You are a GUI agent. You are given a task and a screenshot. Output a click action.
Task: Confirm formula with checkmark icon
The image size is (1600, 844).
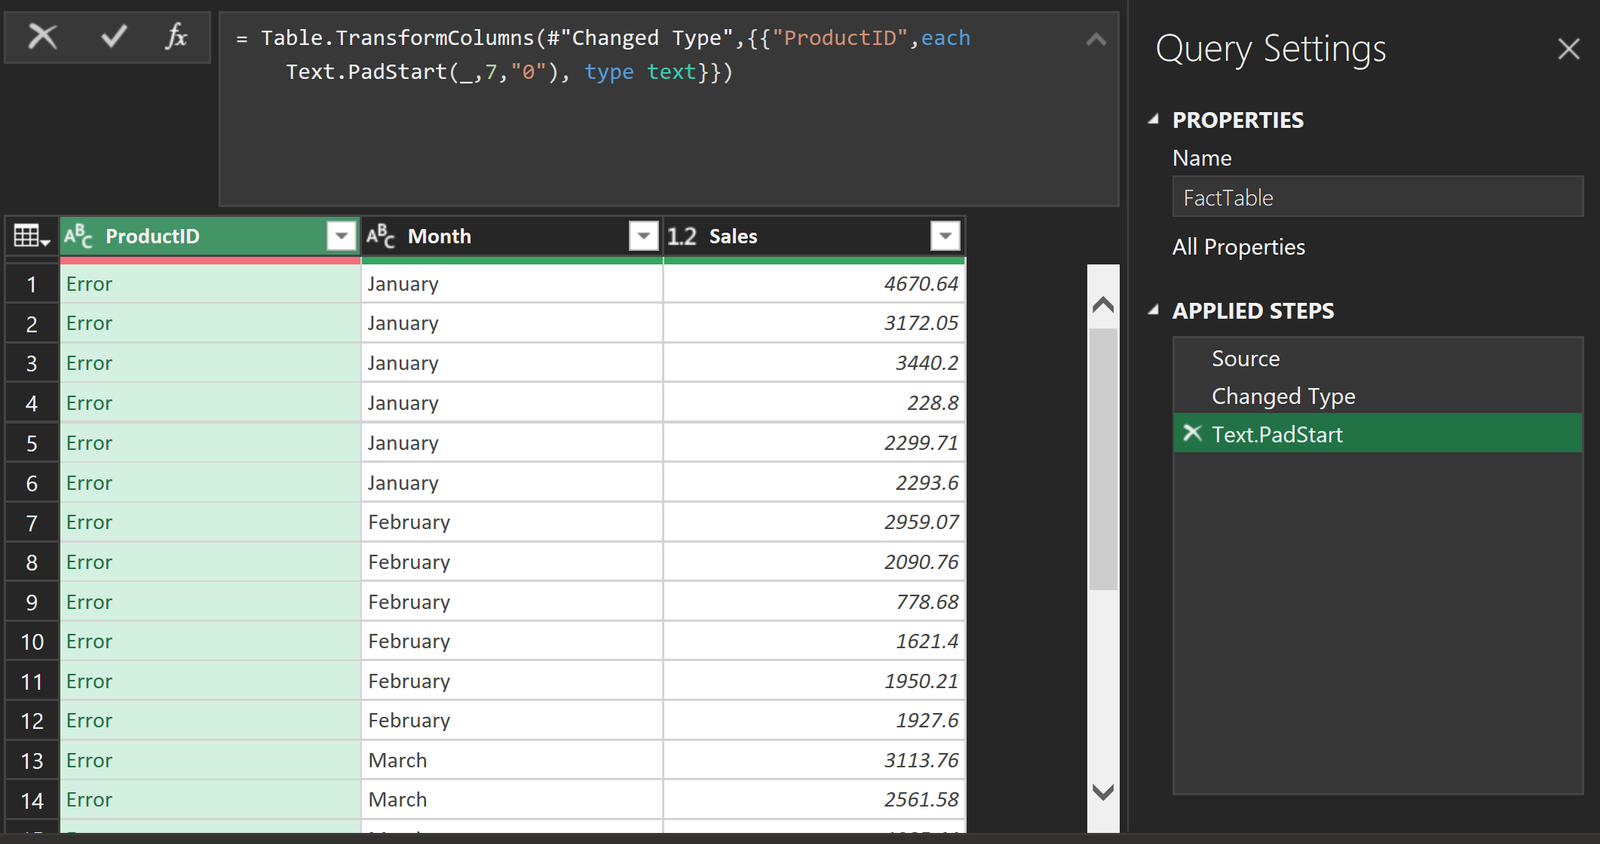tap(113, 37)
